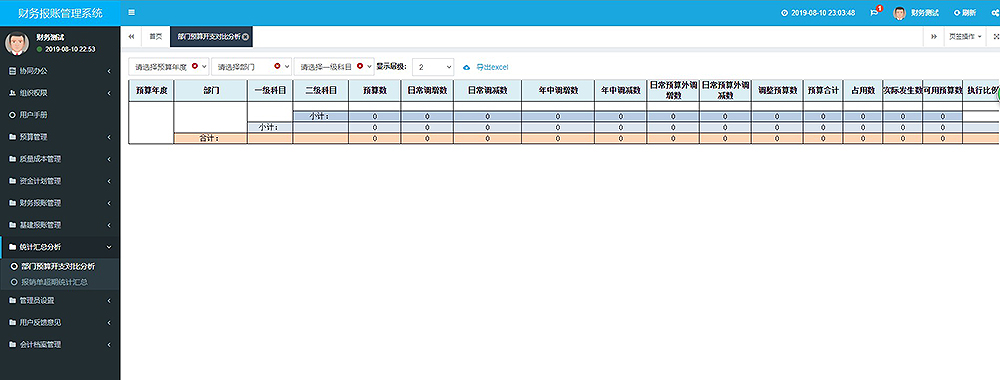
Task: Click the share icon in top bar
Action: click(995, 13)
